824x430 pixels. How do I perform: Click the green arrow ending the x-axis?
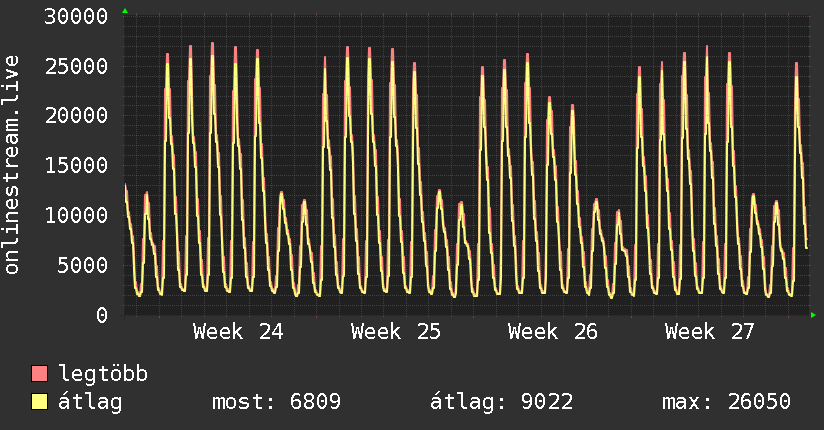(813, 315)
